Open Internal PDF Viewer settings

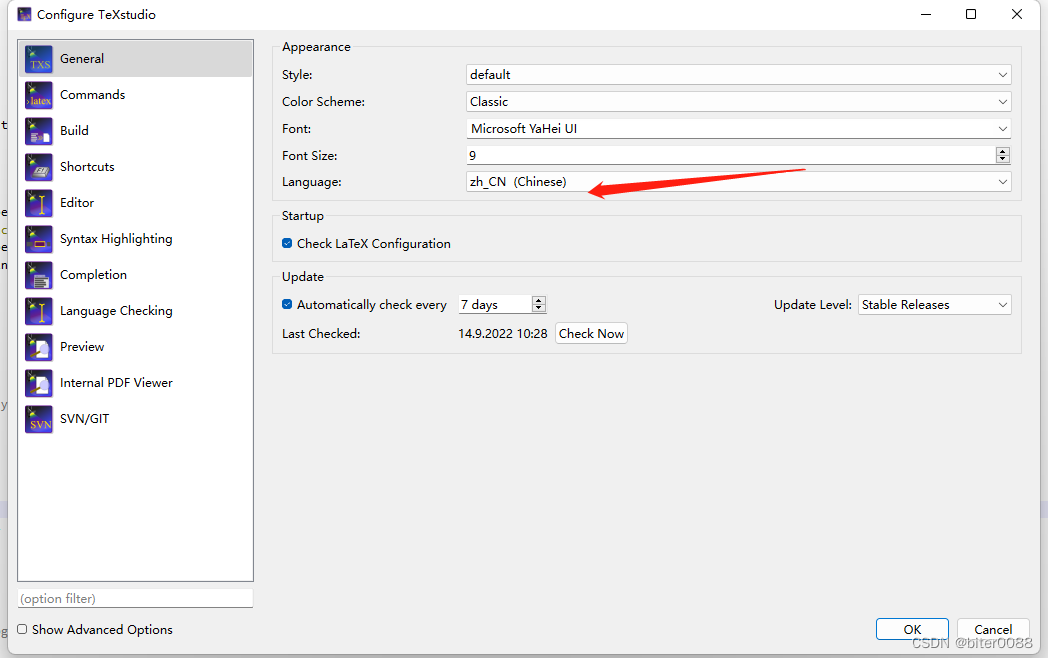(x=136, y=383)
